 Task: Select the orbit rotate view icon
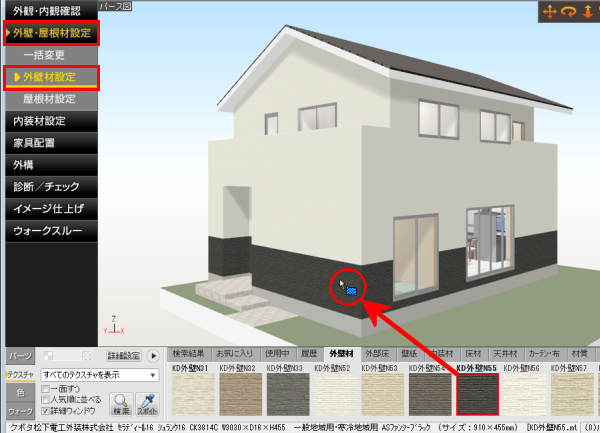(569, 11)
